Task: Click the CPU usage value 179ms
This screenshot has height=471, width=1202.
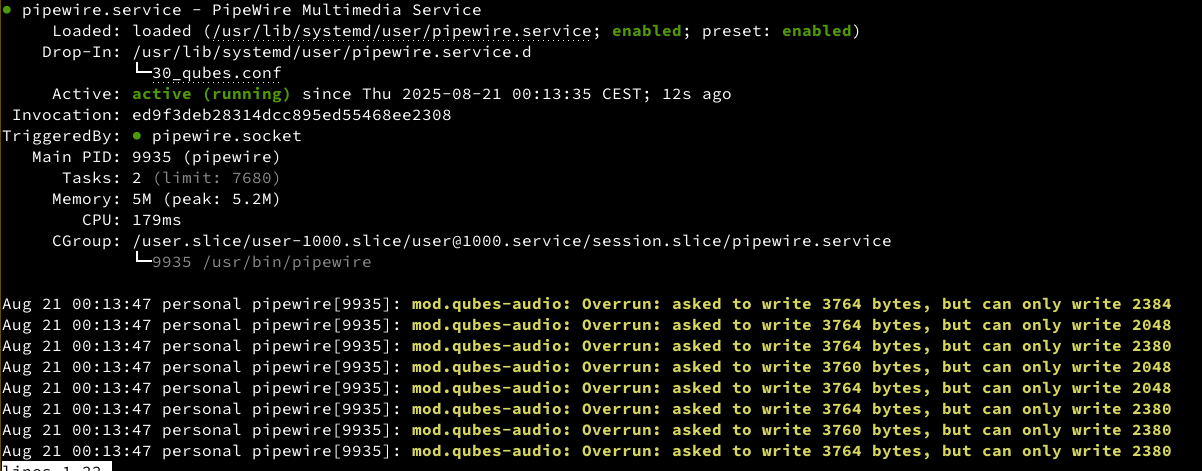Action: coord(157,220)
